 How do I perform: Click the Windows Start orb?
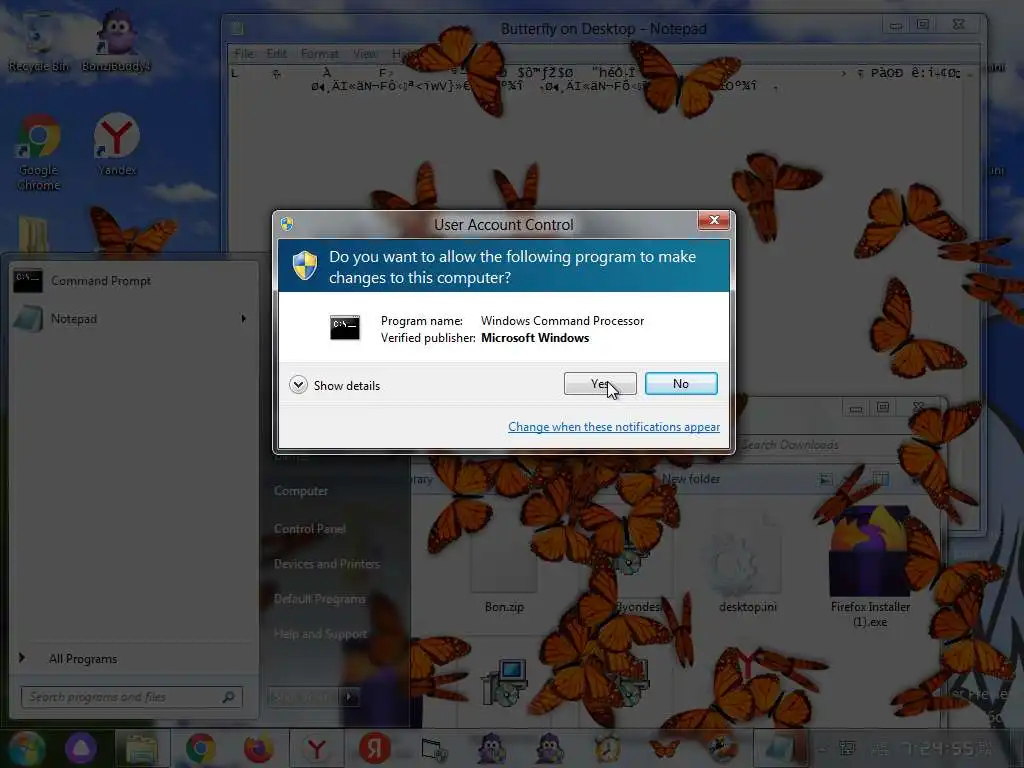[26, 748]
